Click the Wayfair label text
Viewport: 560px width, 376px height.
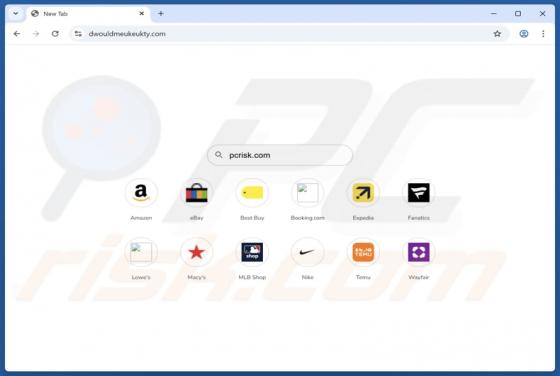pos(419,277)
